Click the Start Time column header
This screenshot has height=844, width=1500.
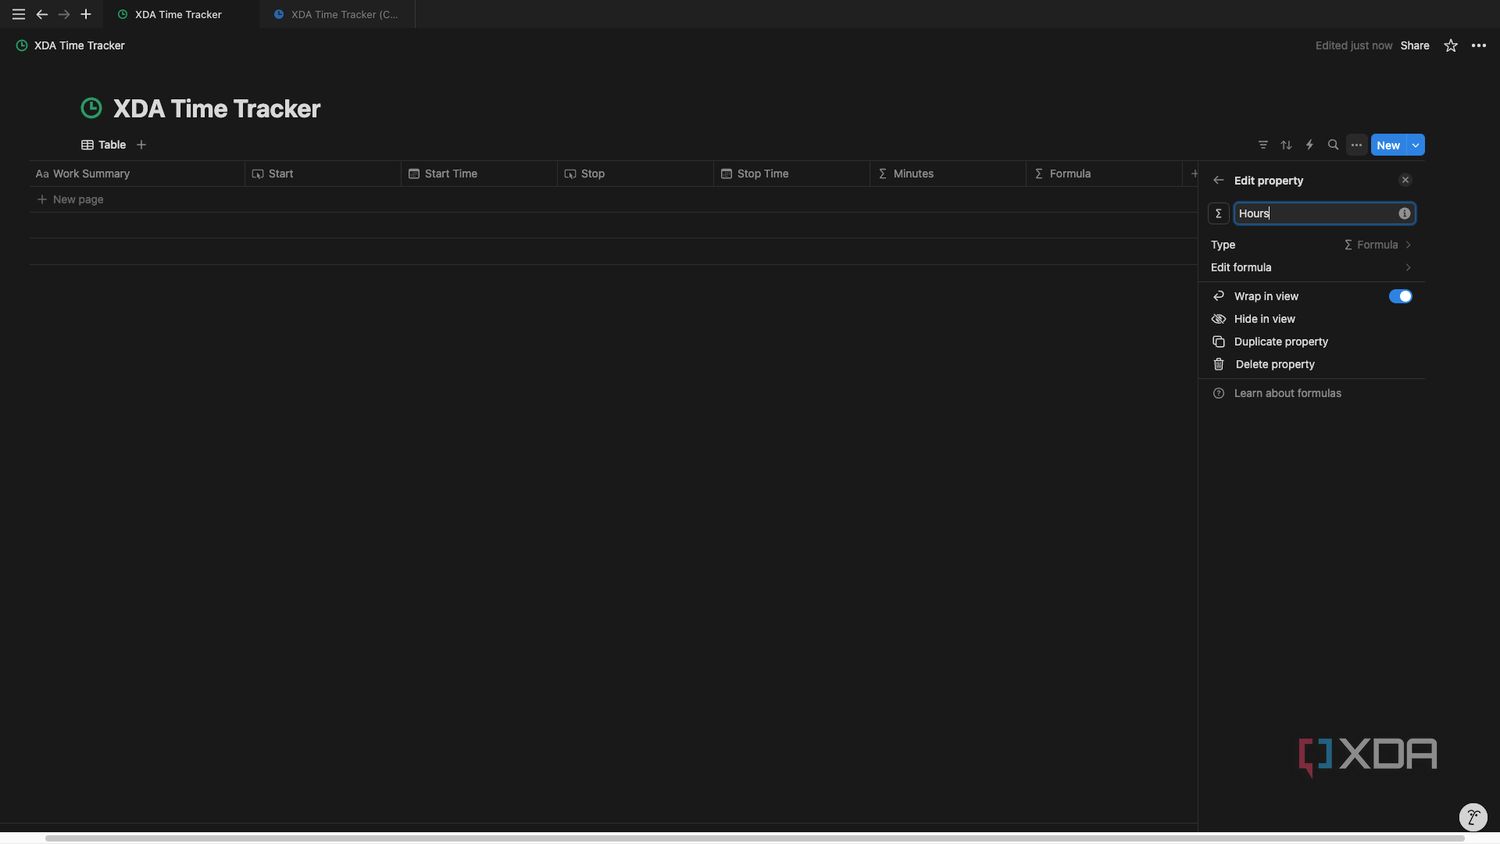pos(479,174)
